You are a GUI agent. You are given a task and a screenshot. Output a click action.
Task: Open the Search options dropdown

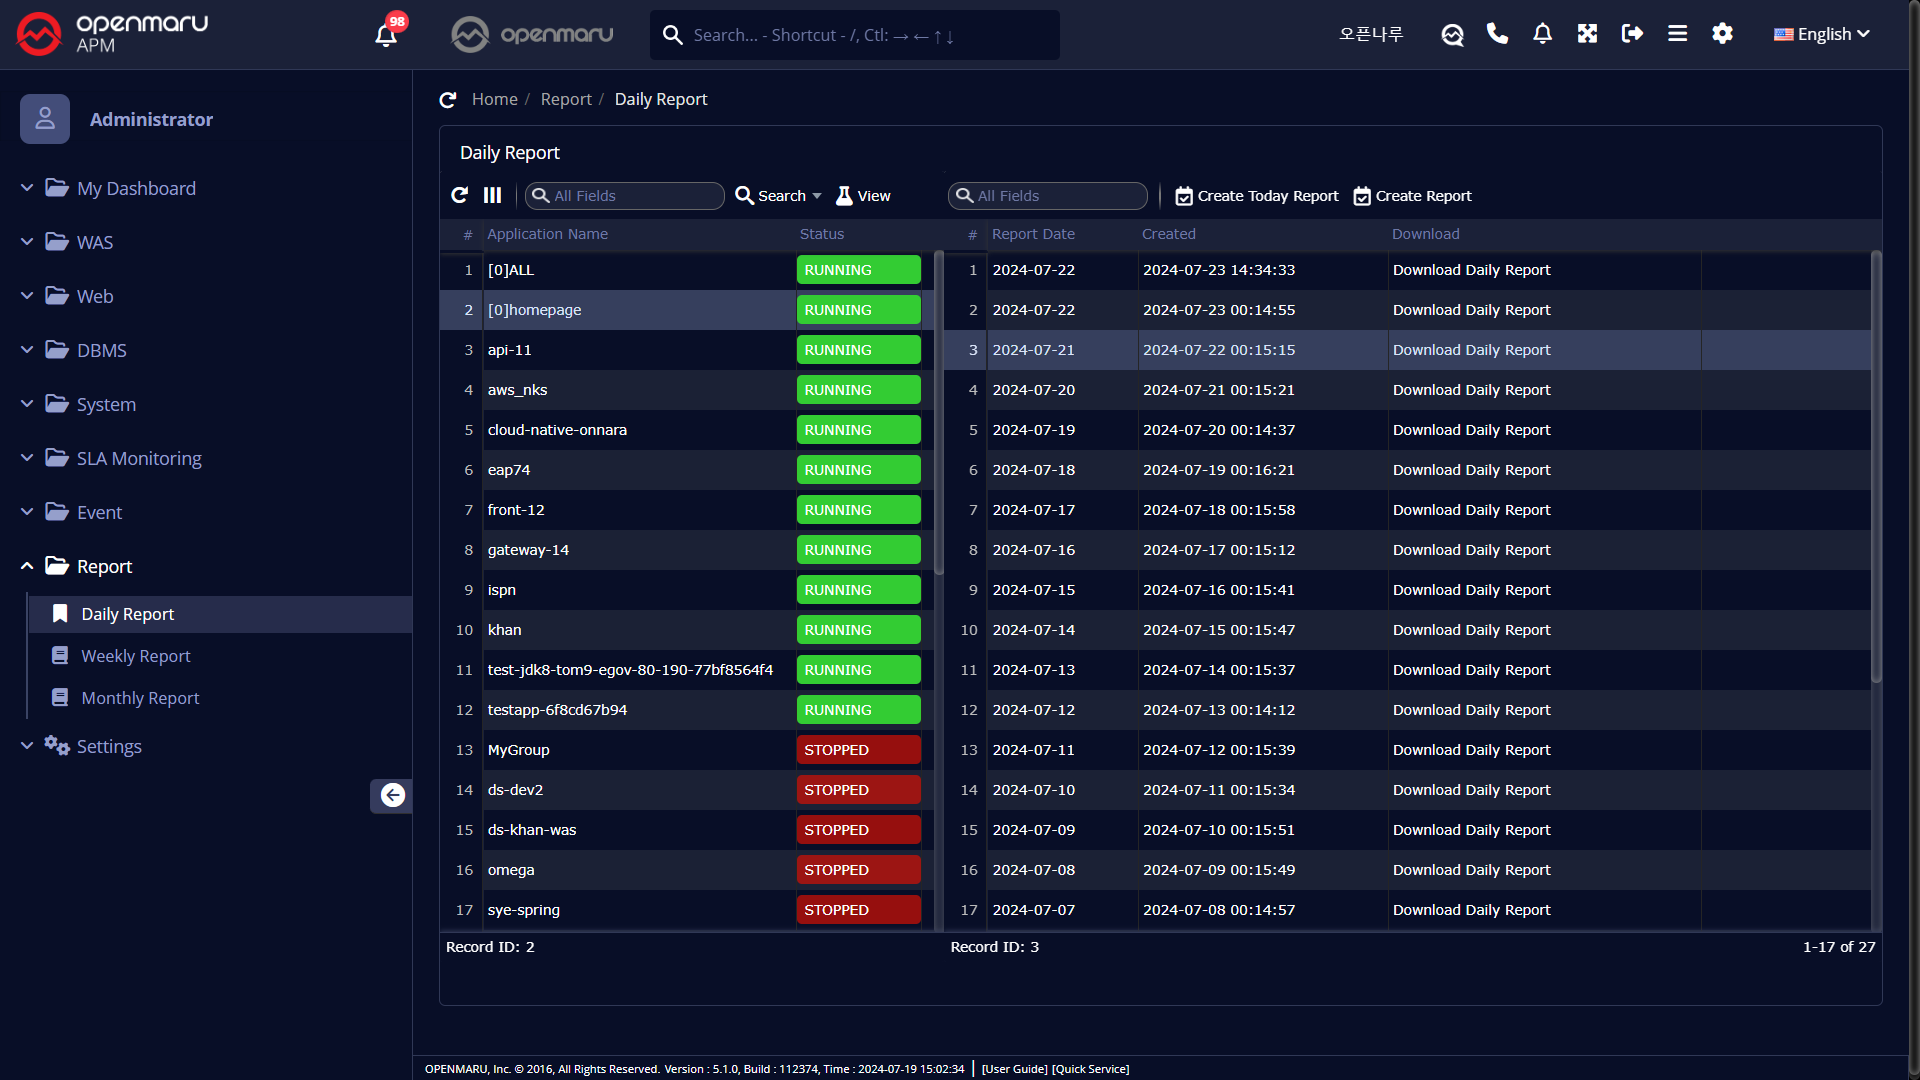[x=779, y=196]
